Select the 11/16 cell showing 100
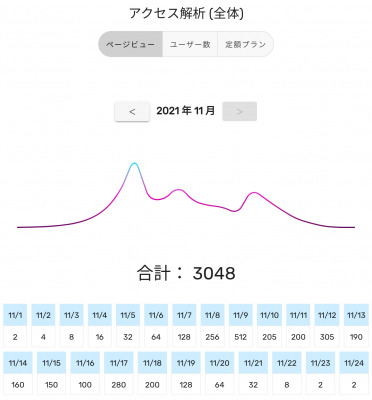This screenshot has width=372, height=400. click(x=85, y=374)
